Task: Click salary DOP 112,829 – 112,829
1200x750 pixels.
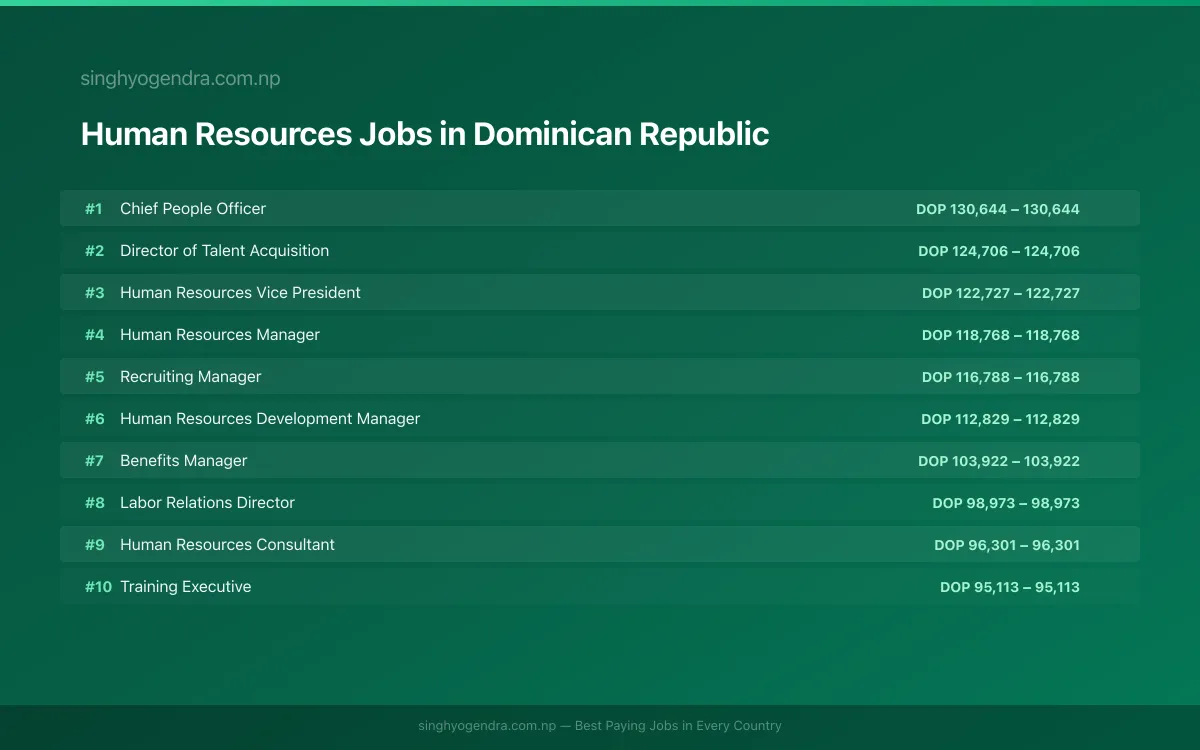Action: click(x=1000, y=419)
